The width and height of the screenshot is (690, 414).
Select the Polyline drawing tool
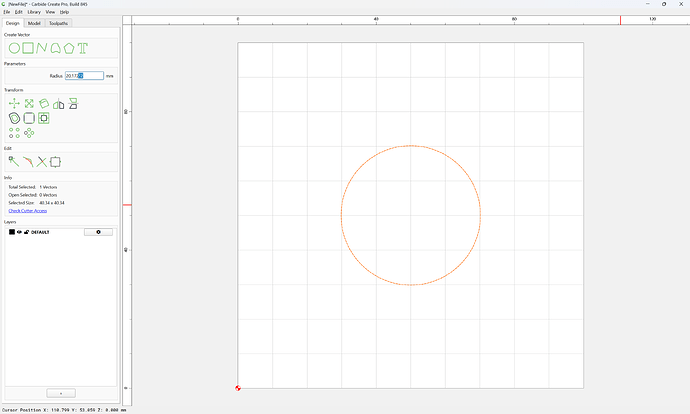coord(42,48)
